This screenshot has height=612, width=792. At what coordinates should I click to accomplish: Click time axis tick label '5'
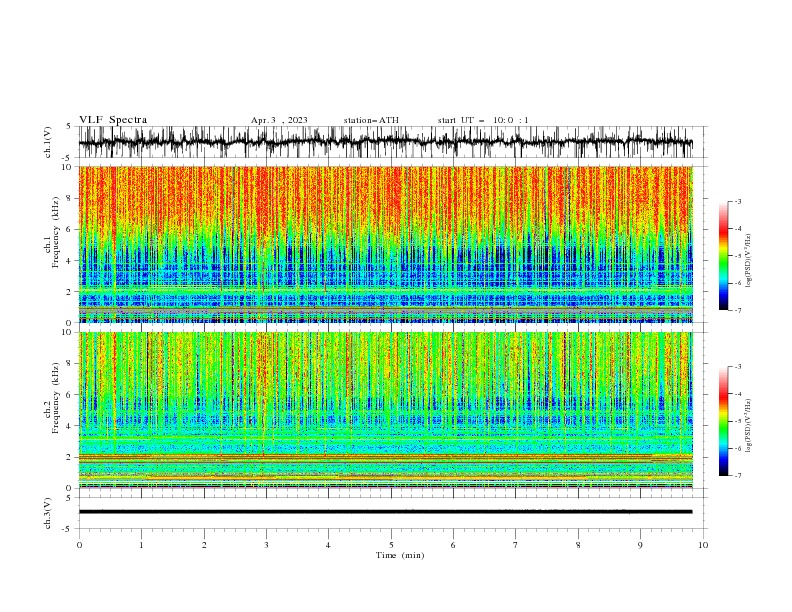(391, 545)
